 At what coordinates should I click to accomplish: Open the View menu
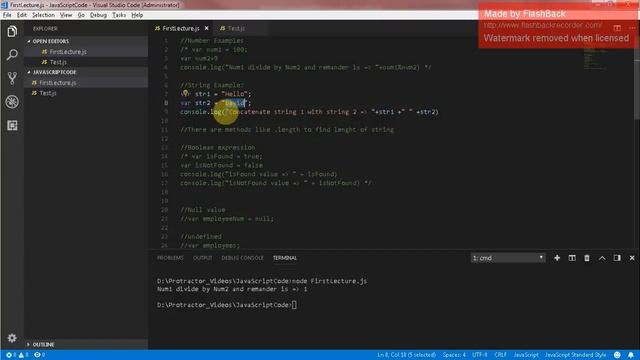coord(66,15)
